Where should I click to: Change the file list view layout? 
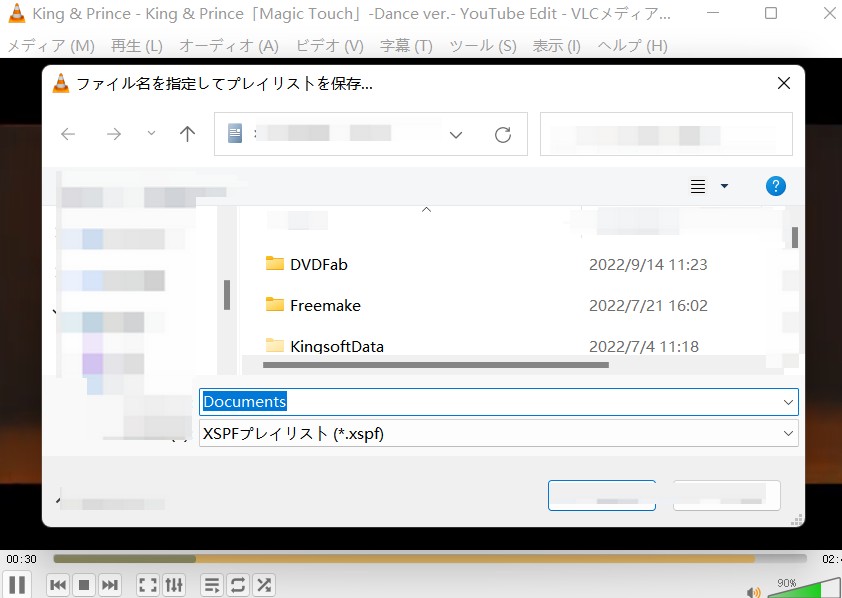coord(698,186)
